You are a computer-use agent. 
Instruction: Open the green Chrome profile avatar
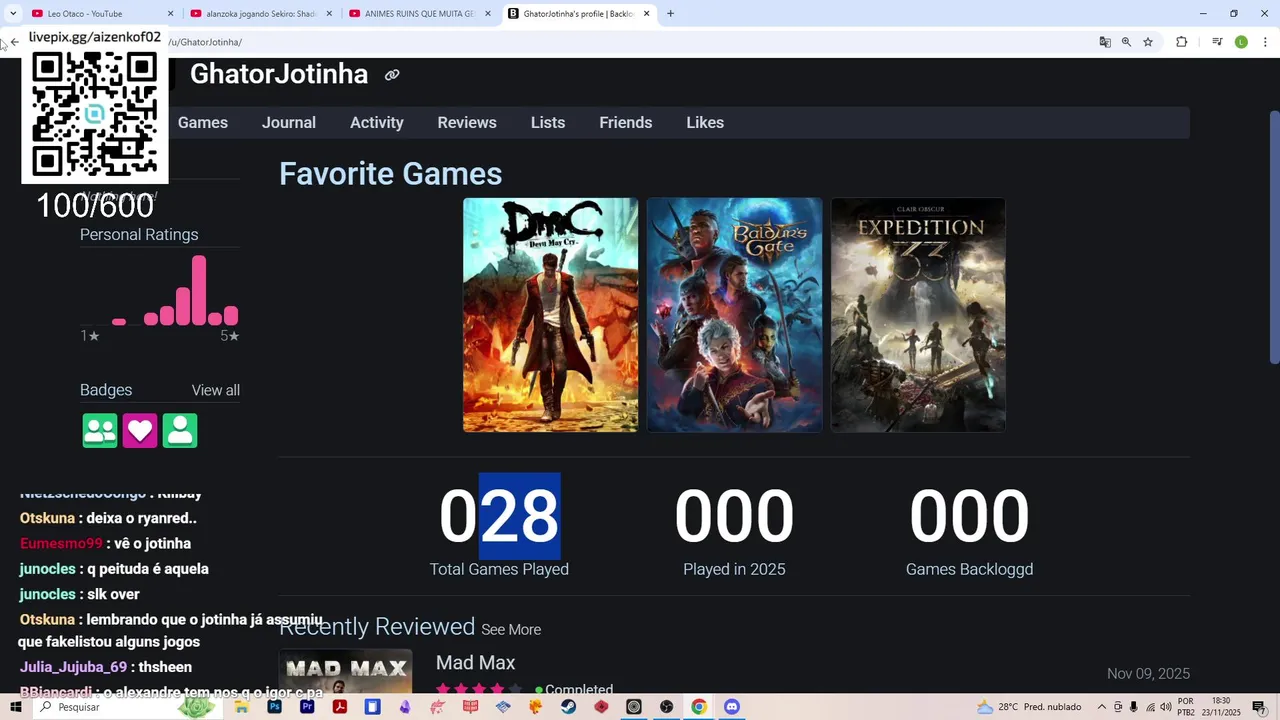1241,42
